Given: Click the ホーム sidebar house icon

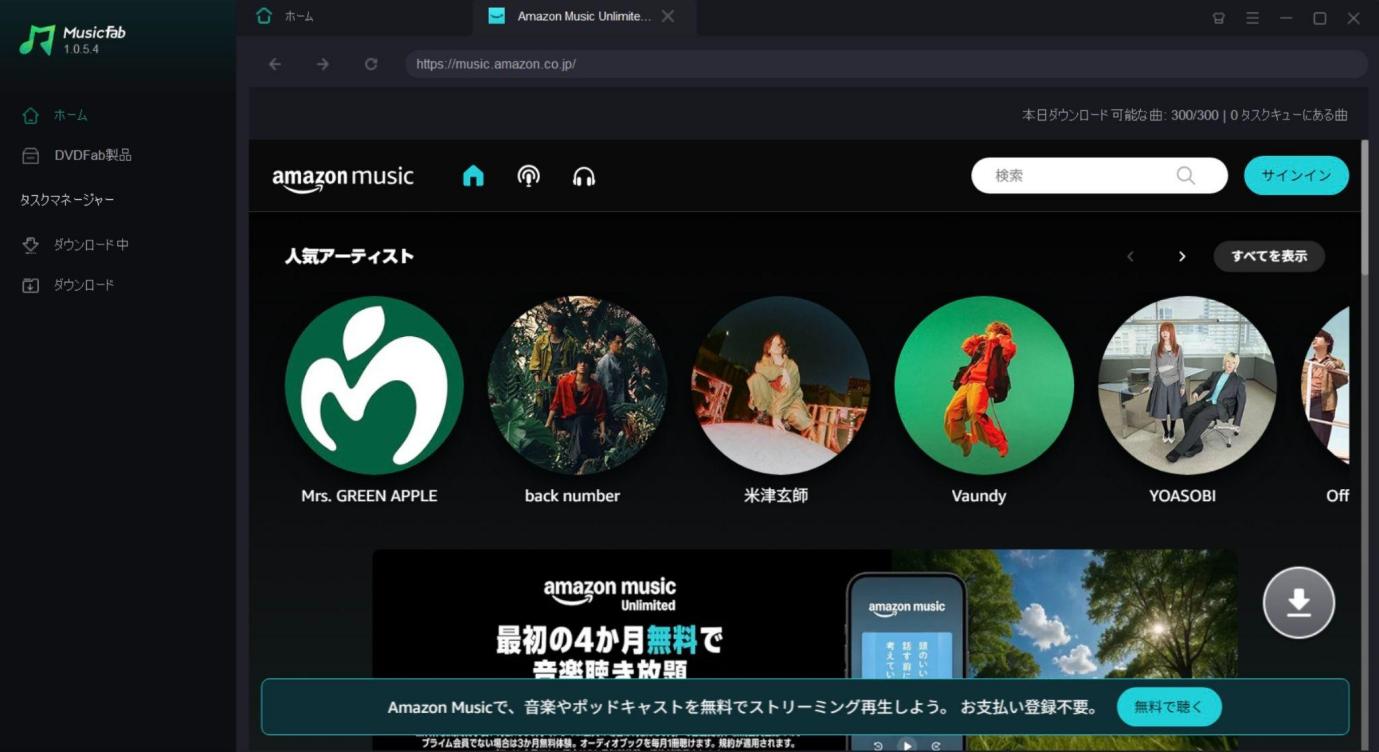Looking at the screenshot, I should coord(31,115).
